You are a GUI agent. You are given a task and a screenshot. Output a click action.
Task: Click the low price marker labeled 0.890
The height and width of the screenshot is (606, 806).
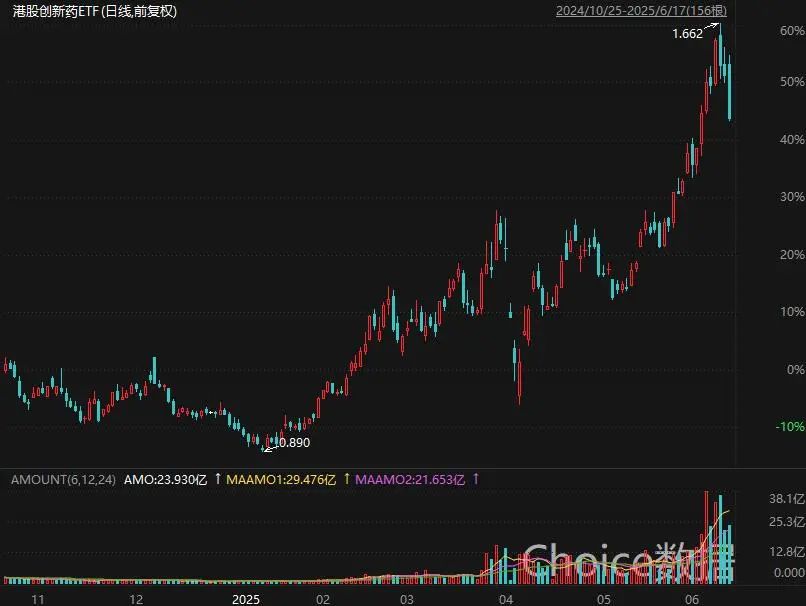pyautogui.click(x=293, y=441)
